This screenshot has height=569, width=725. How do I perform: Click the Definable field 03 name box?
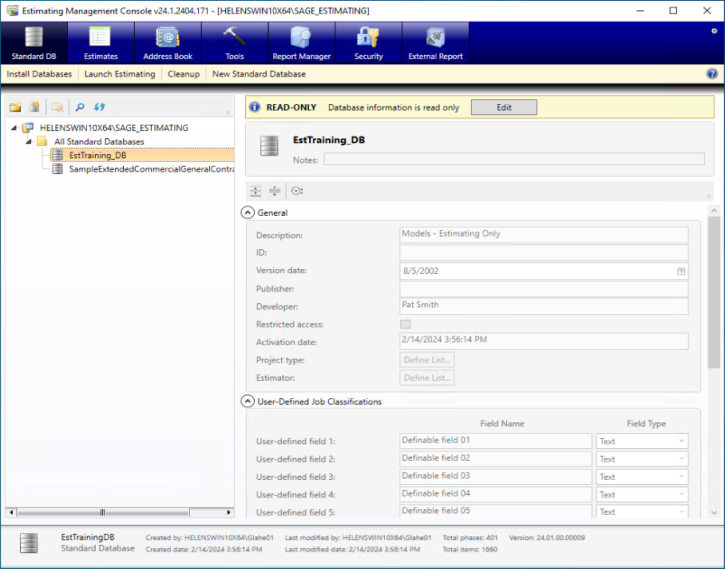[x=496, y=477]
